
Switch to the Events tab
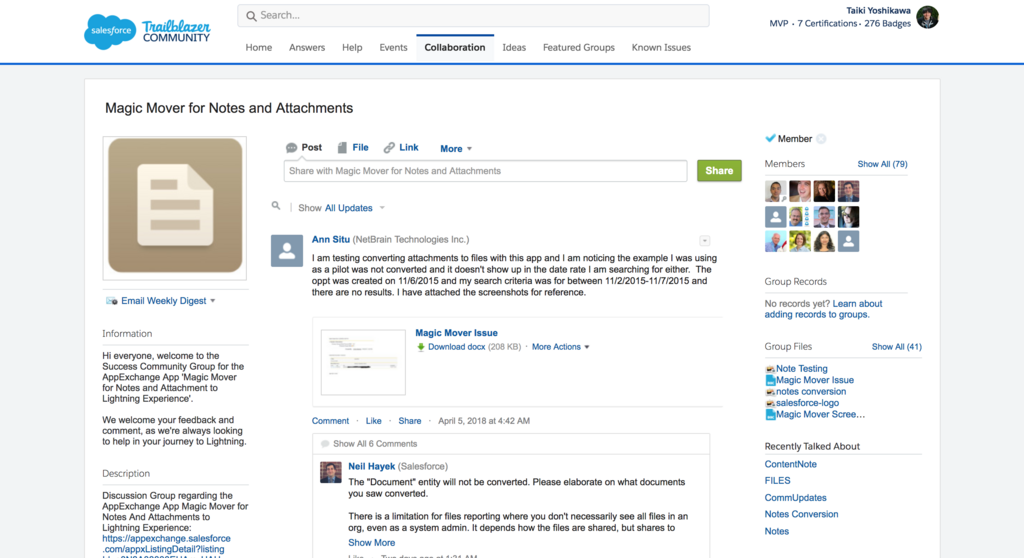point(393,48)
